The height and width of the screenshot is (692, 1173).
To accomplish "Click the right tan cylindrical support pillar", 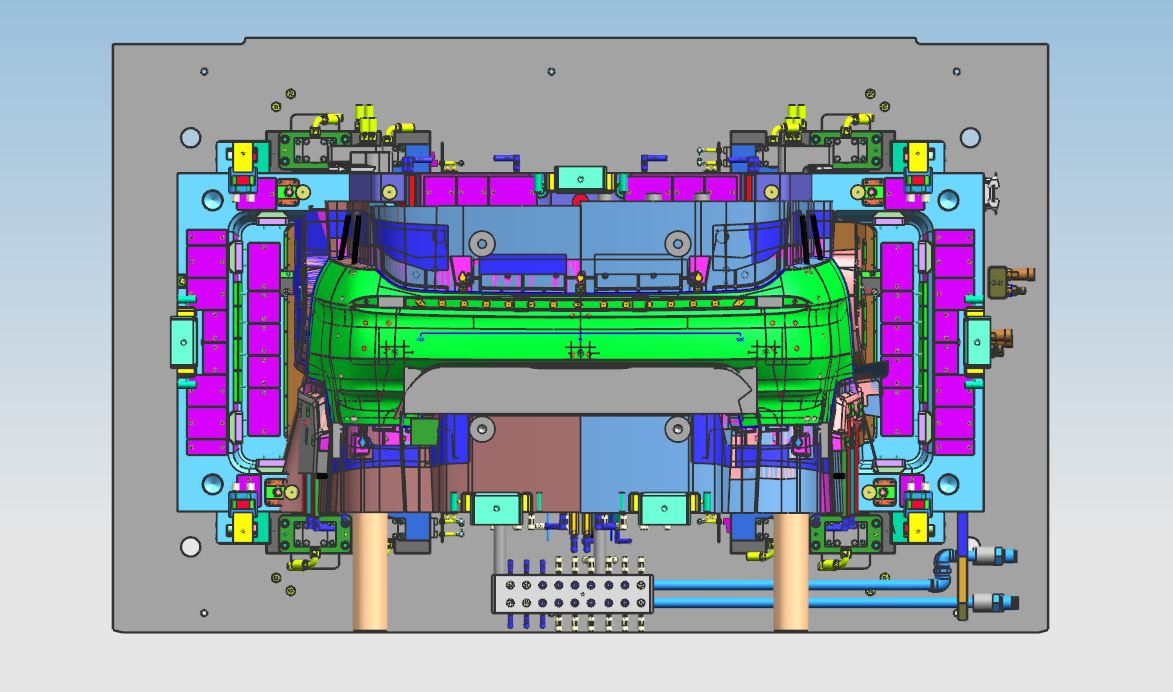I will tap(791, 572).
